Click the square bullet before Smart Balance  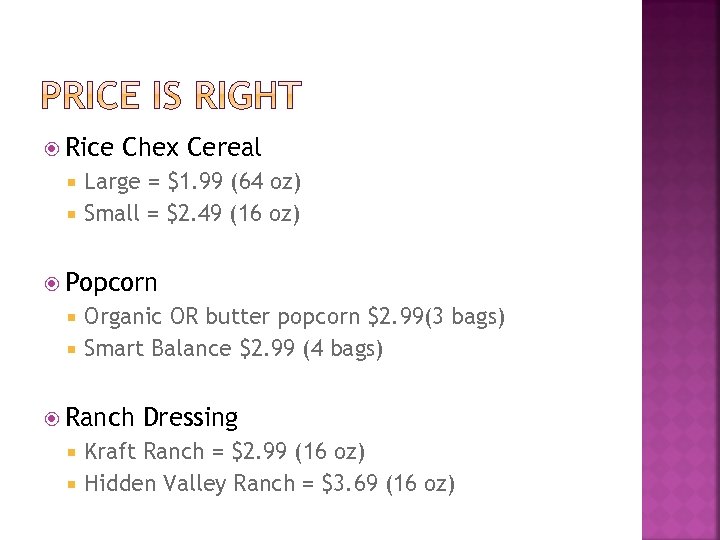coord(73,349)
